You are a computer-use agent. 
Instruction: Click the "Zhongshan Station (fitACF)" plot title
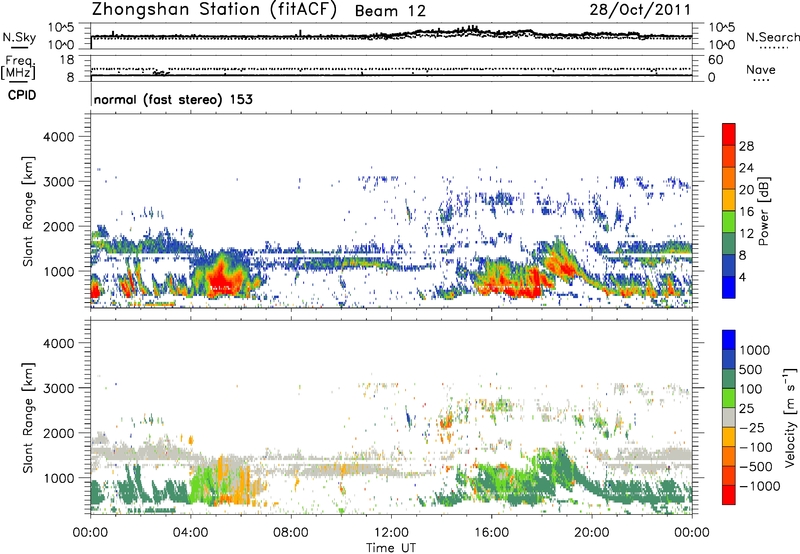click(x=214, y=9)
